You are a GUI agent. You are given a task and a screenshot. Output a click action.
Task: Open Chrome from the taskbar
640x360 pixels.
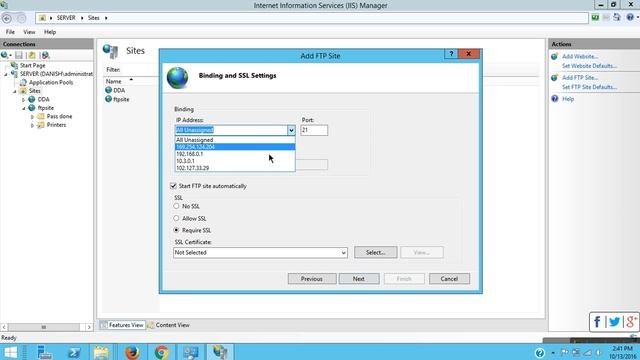click(x=162, y=352)
